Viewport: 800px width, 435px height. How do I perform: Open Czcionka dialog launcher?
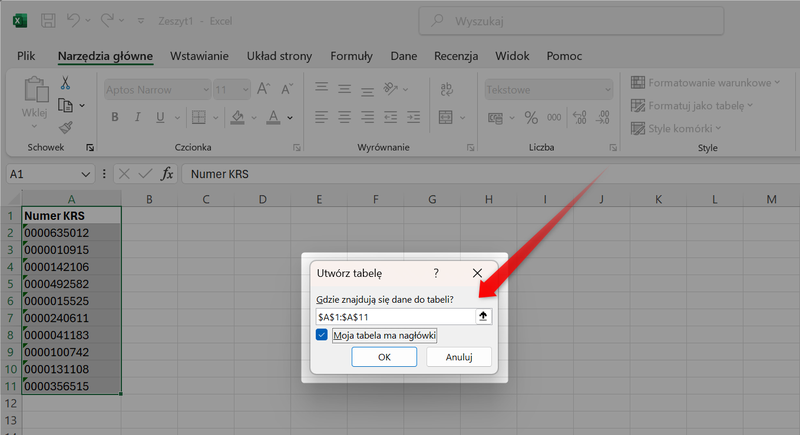click(296, 147)
